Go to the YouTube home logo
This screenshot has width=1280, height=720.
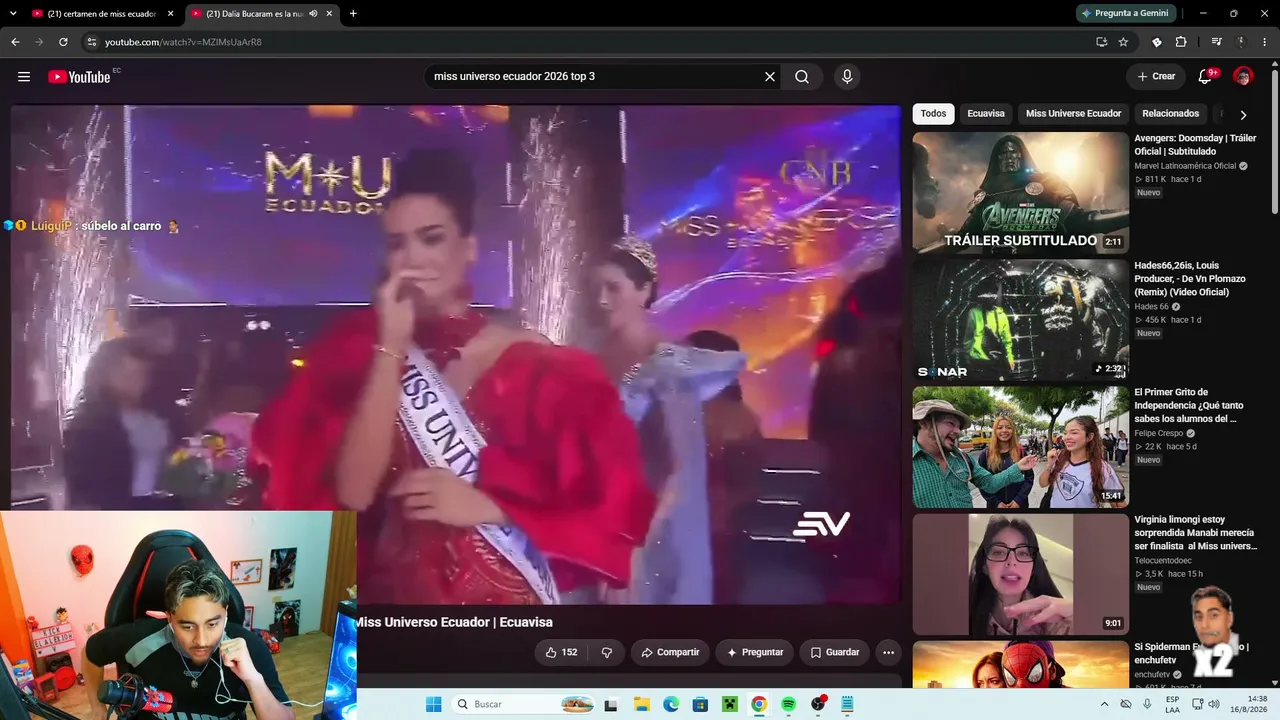[79, 77]
